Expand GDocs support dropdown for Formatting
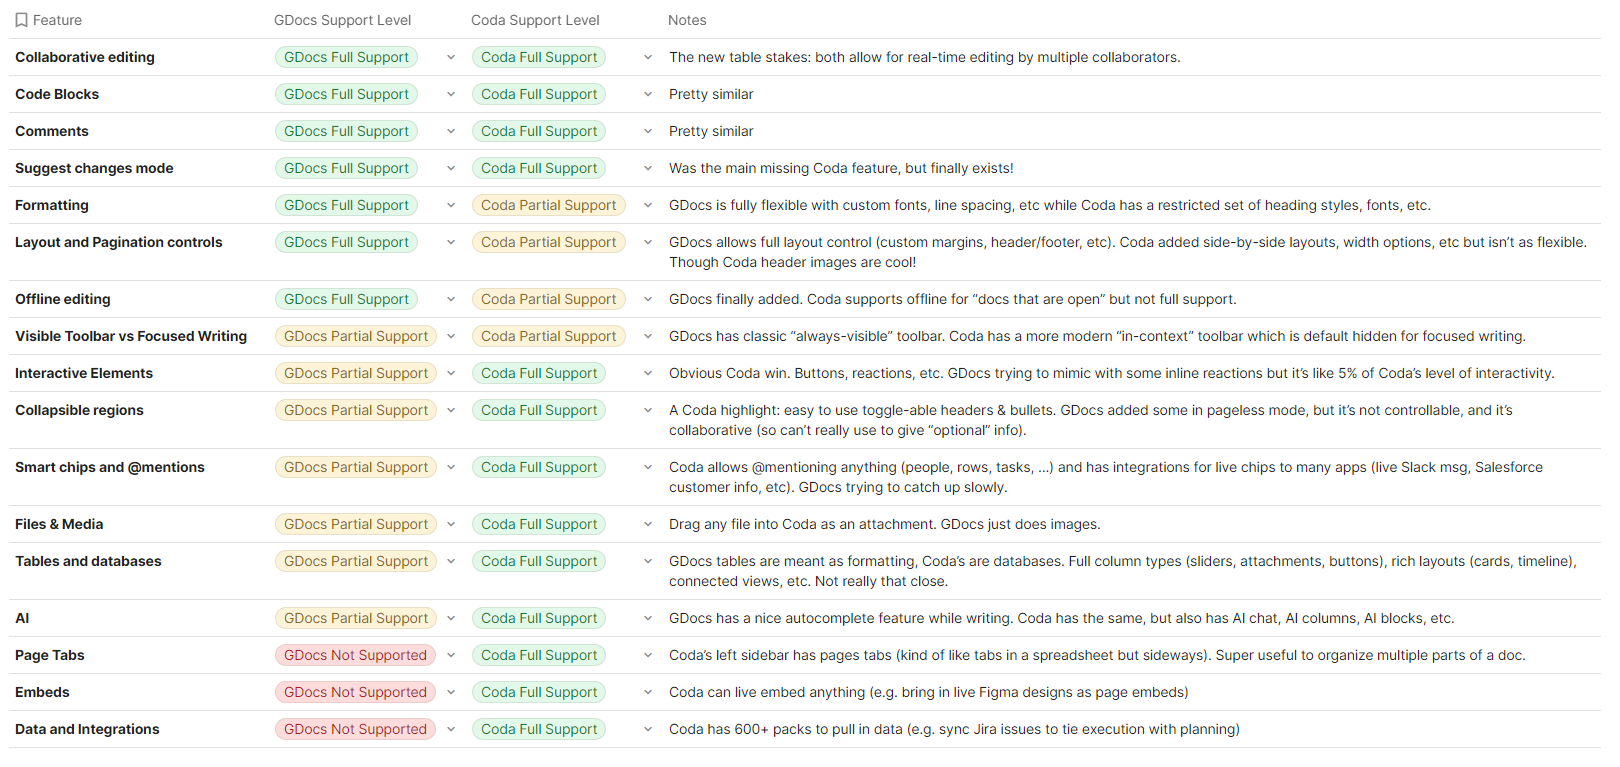 (451, 205)
